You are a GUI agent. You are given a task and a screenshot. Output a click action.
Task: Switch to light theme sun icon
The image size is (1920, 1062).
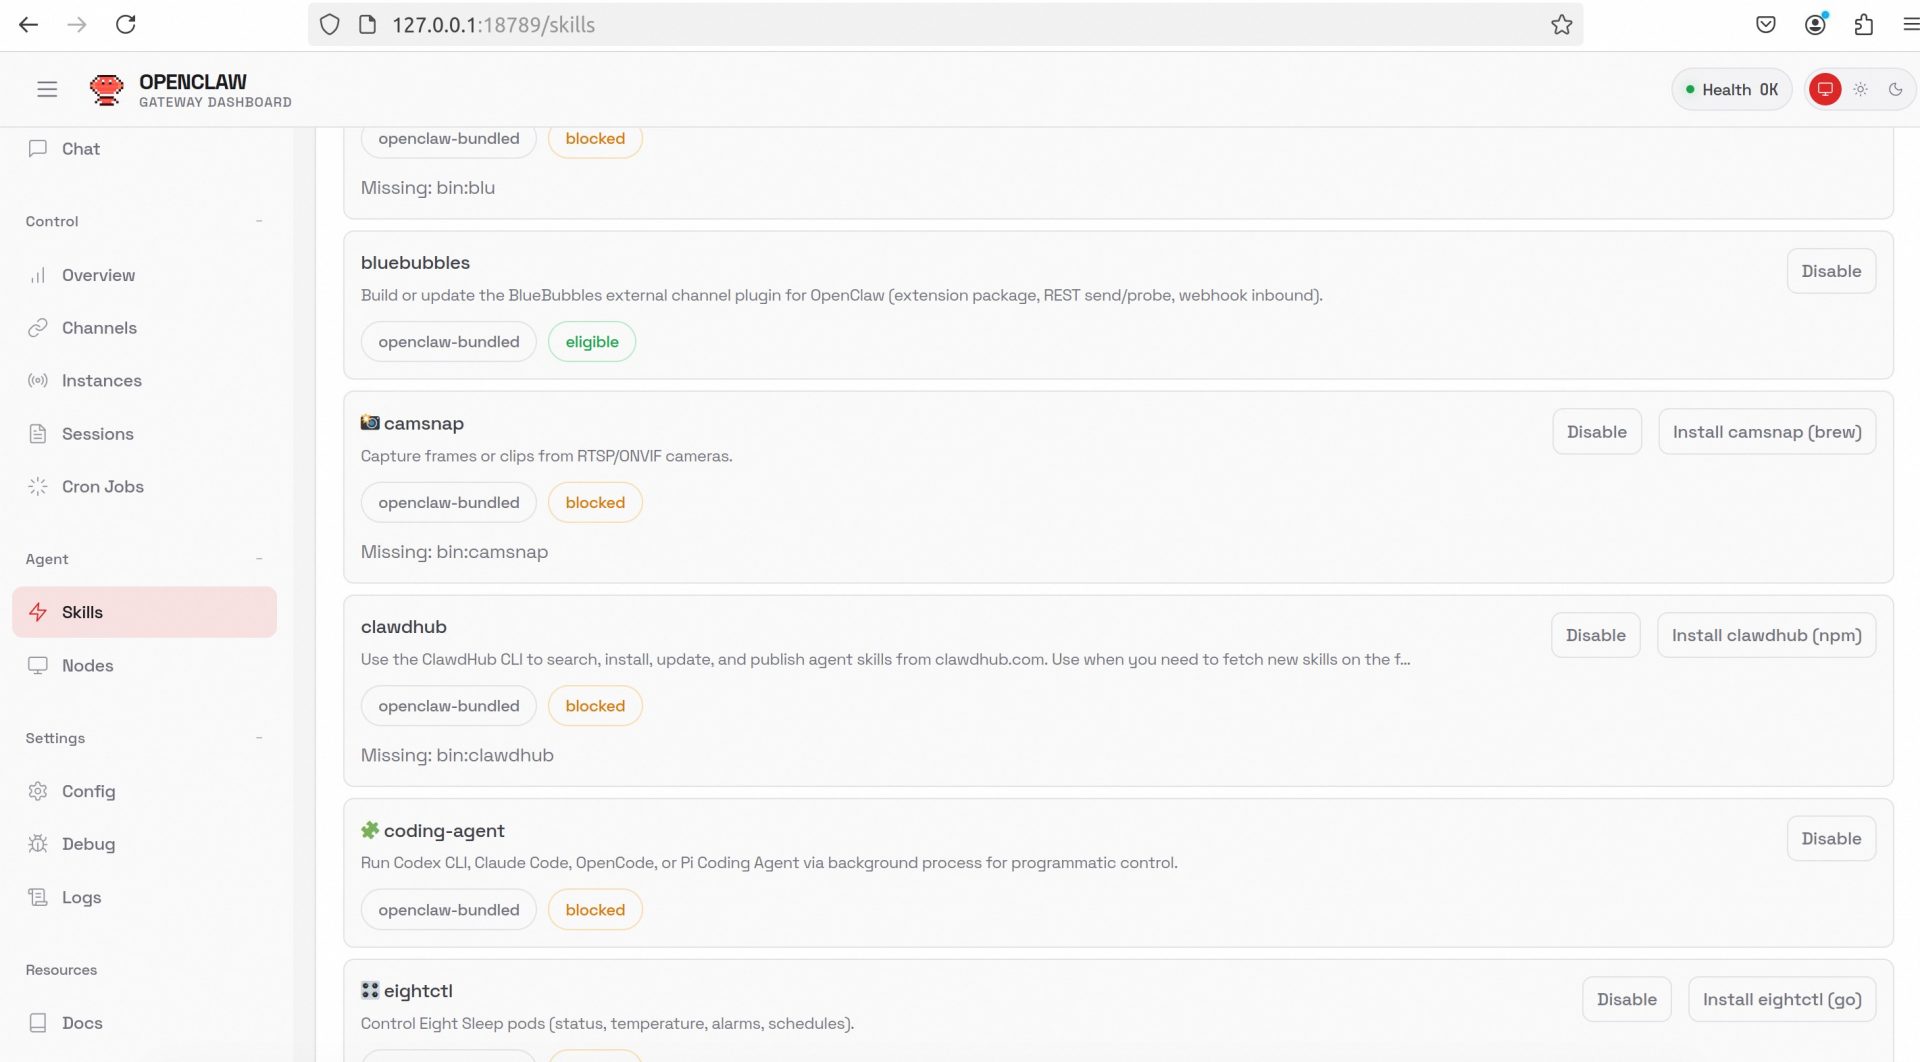(x=1860, y=89)
